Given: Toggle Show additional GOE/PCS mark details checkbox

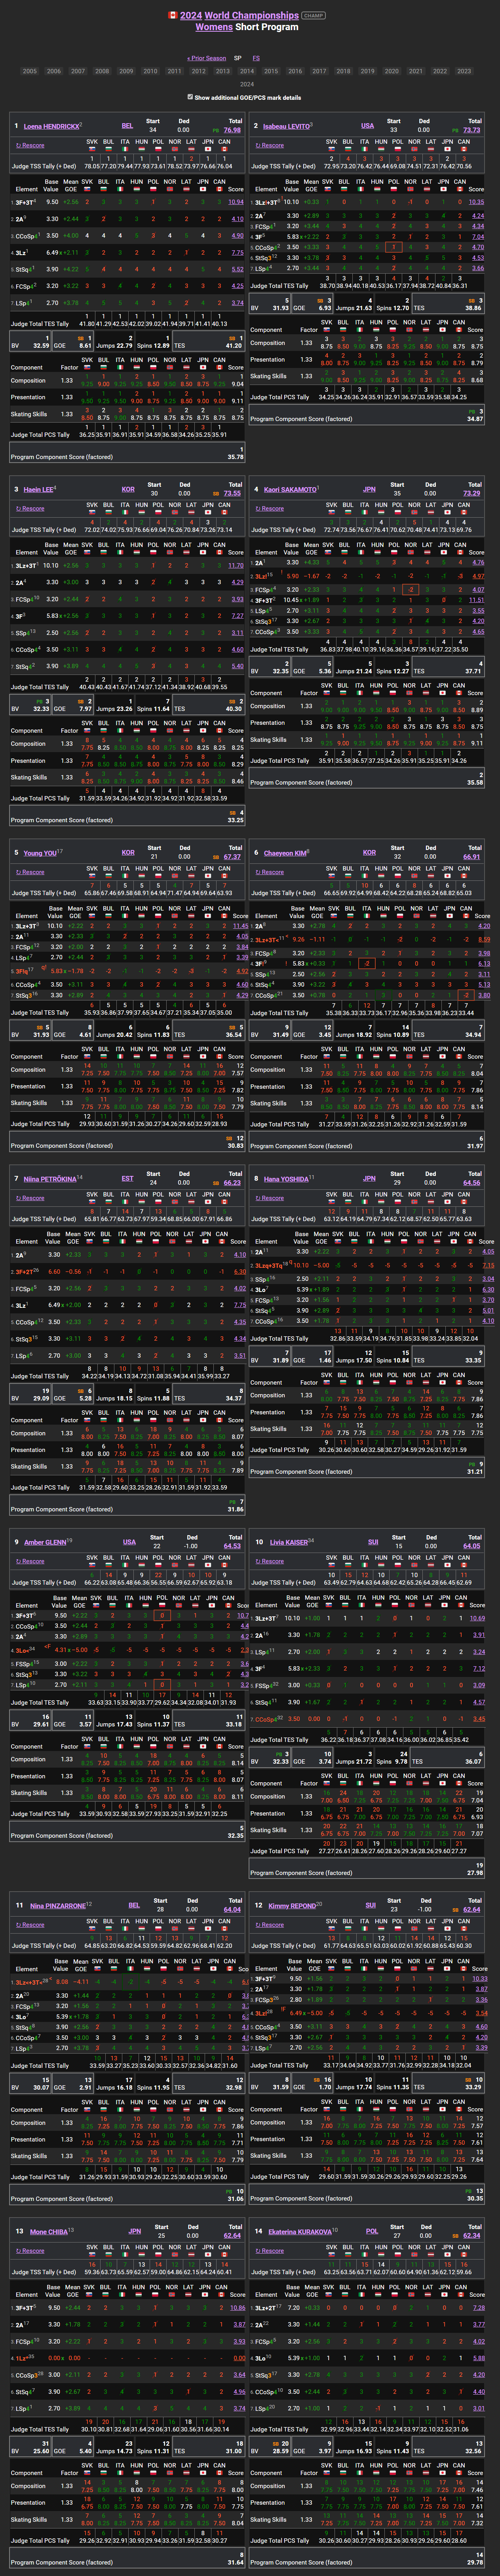Looking at the screenshot, I should [191, 97].
